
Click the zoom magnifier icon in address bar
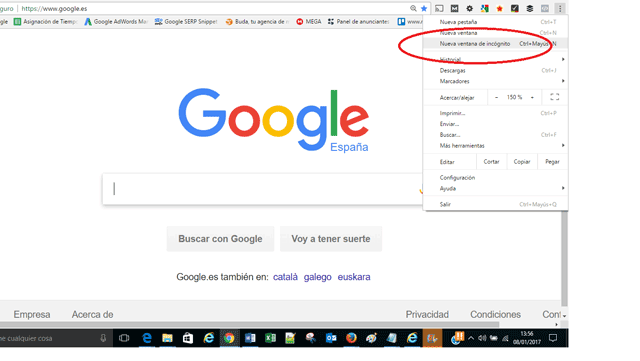(x=413, y=8)
